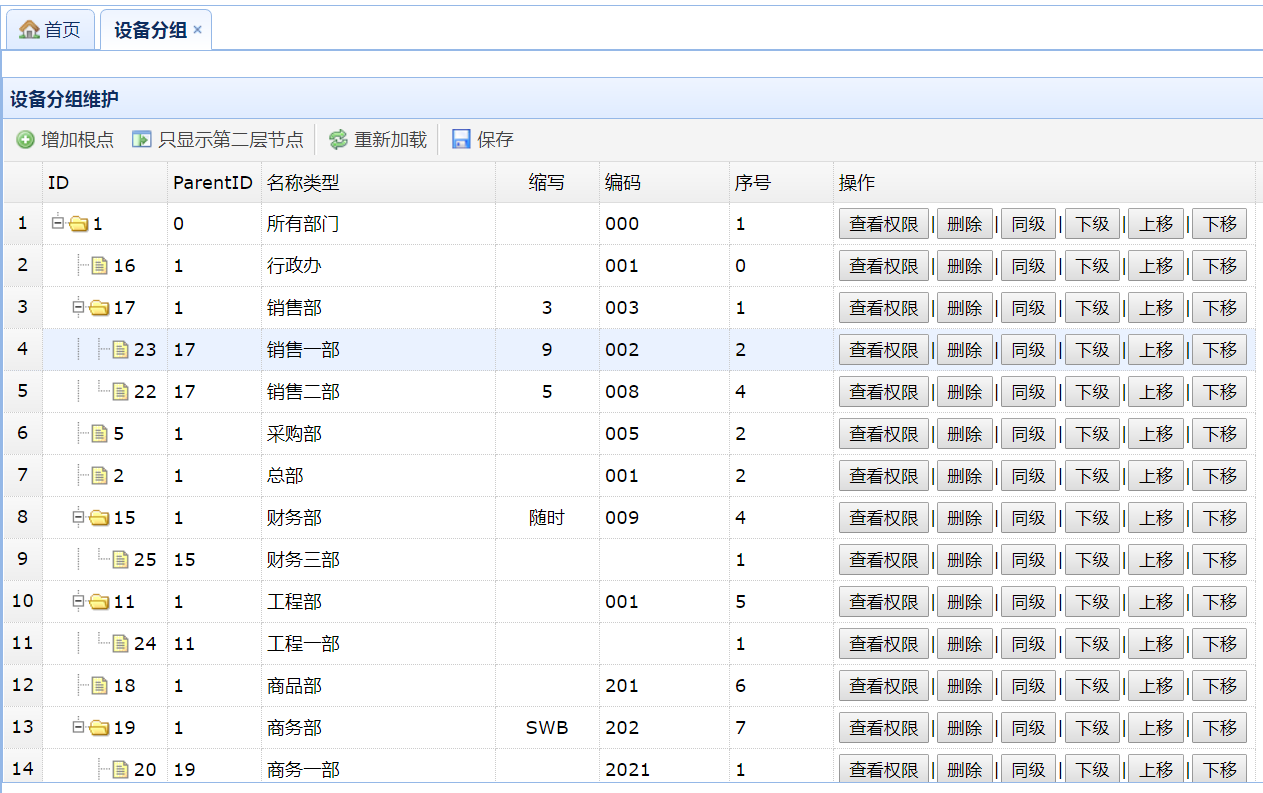Click the folder icon of node 15
This screenshot has height=793, width=1263.
[99, 518]
